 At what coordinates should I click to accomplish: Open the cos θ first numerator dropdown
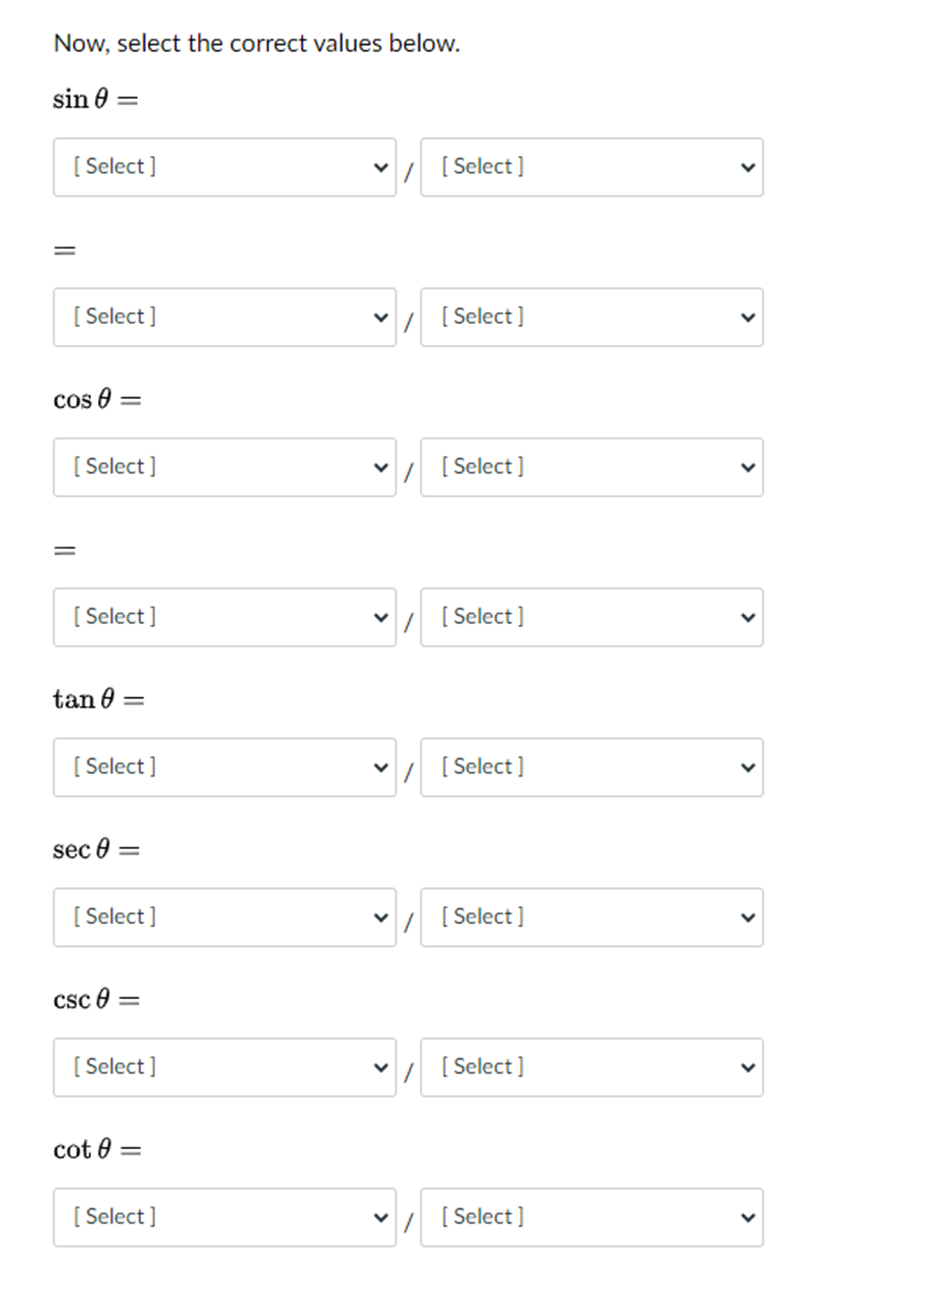pyautogui.click(x=225, y=467)
